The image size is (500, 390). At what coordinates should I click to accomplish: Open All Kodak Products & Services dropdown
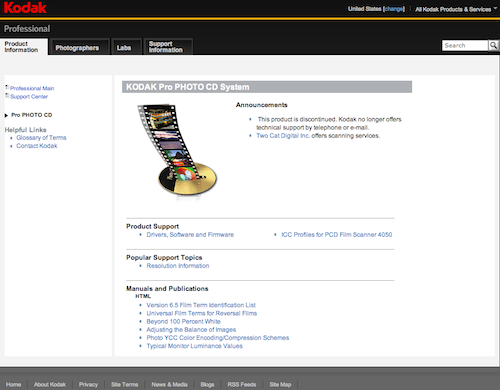(x=456, y=9)
